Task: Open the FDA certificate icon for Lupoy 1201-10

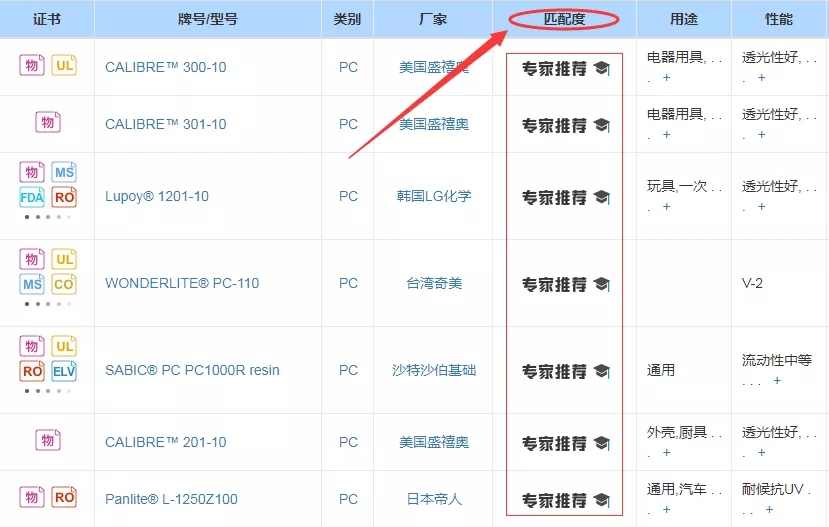Action: [32, 197]
